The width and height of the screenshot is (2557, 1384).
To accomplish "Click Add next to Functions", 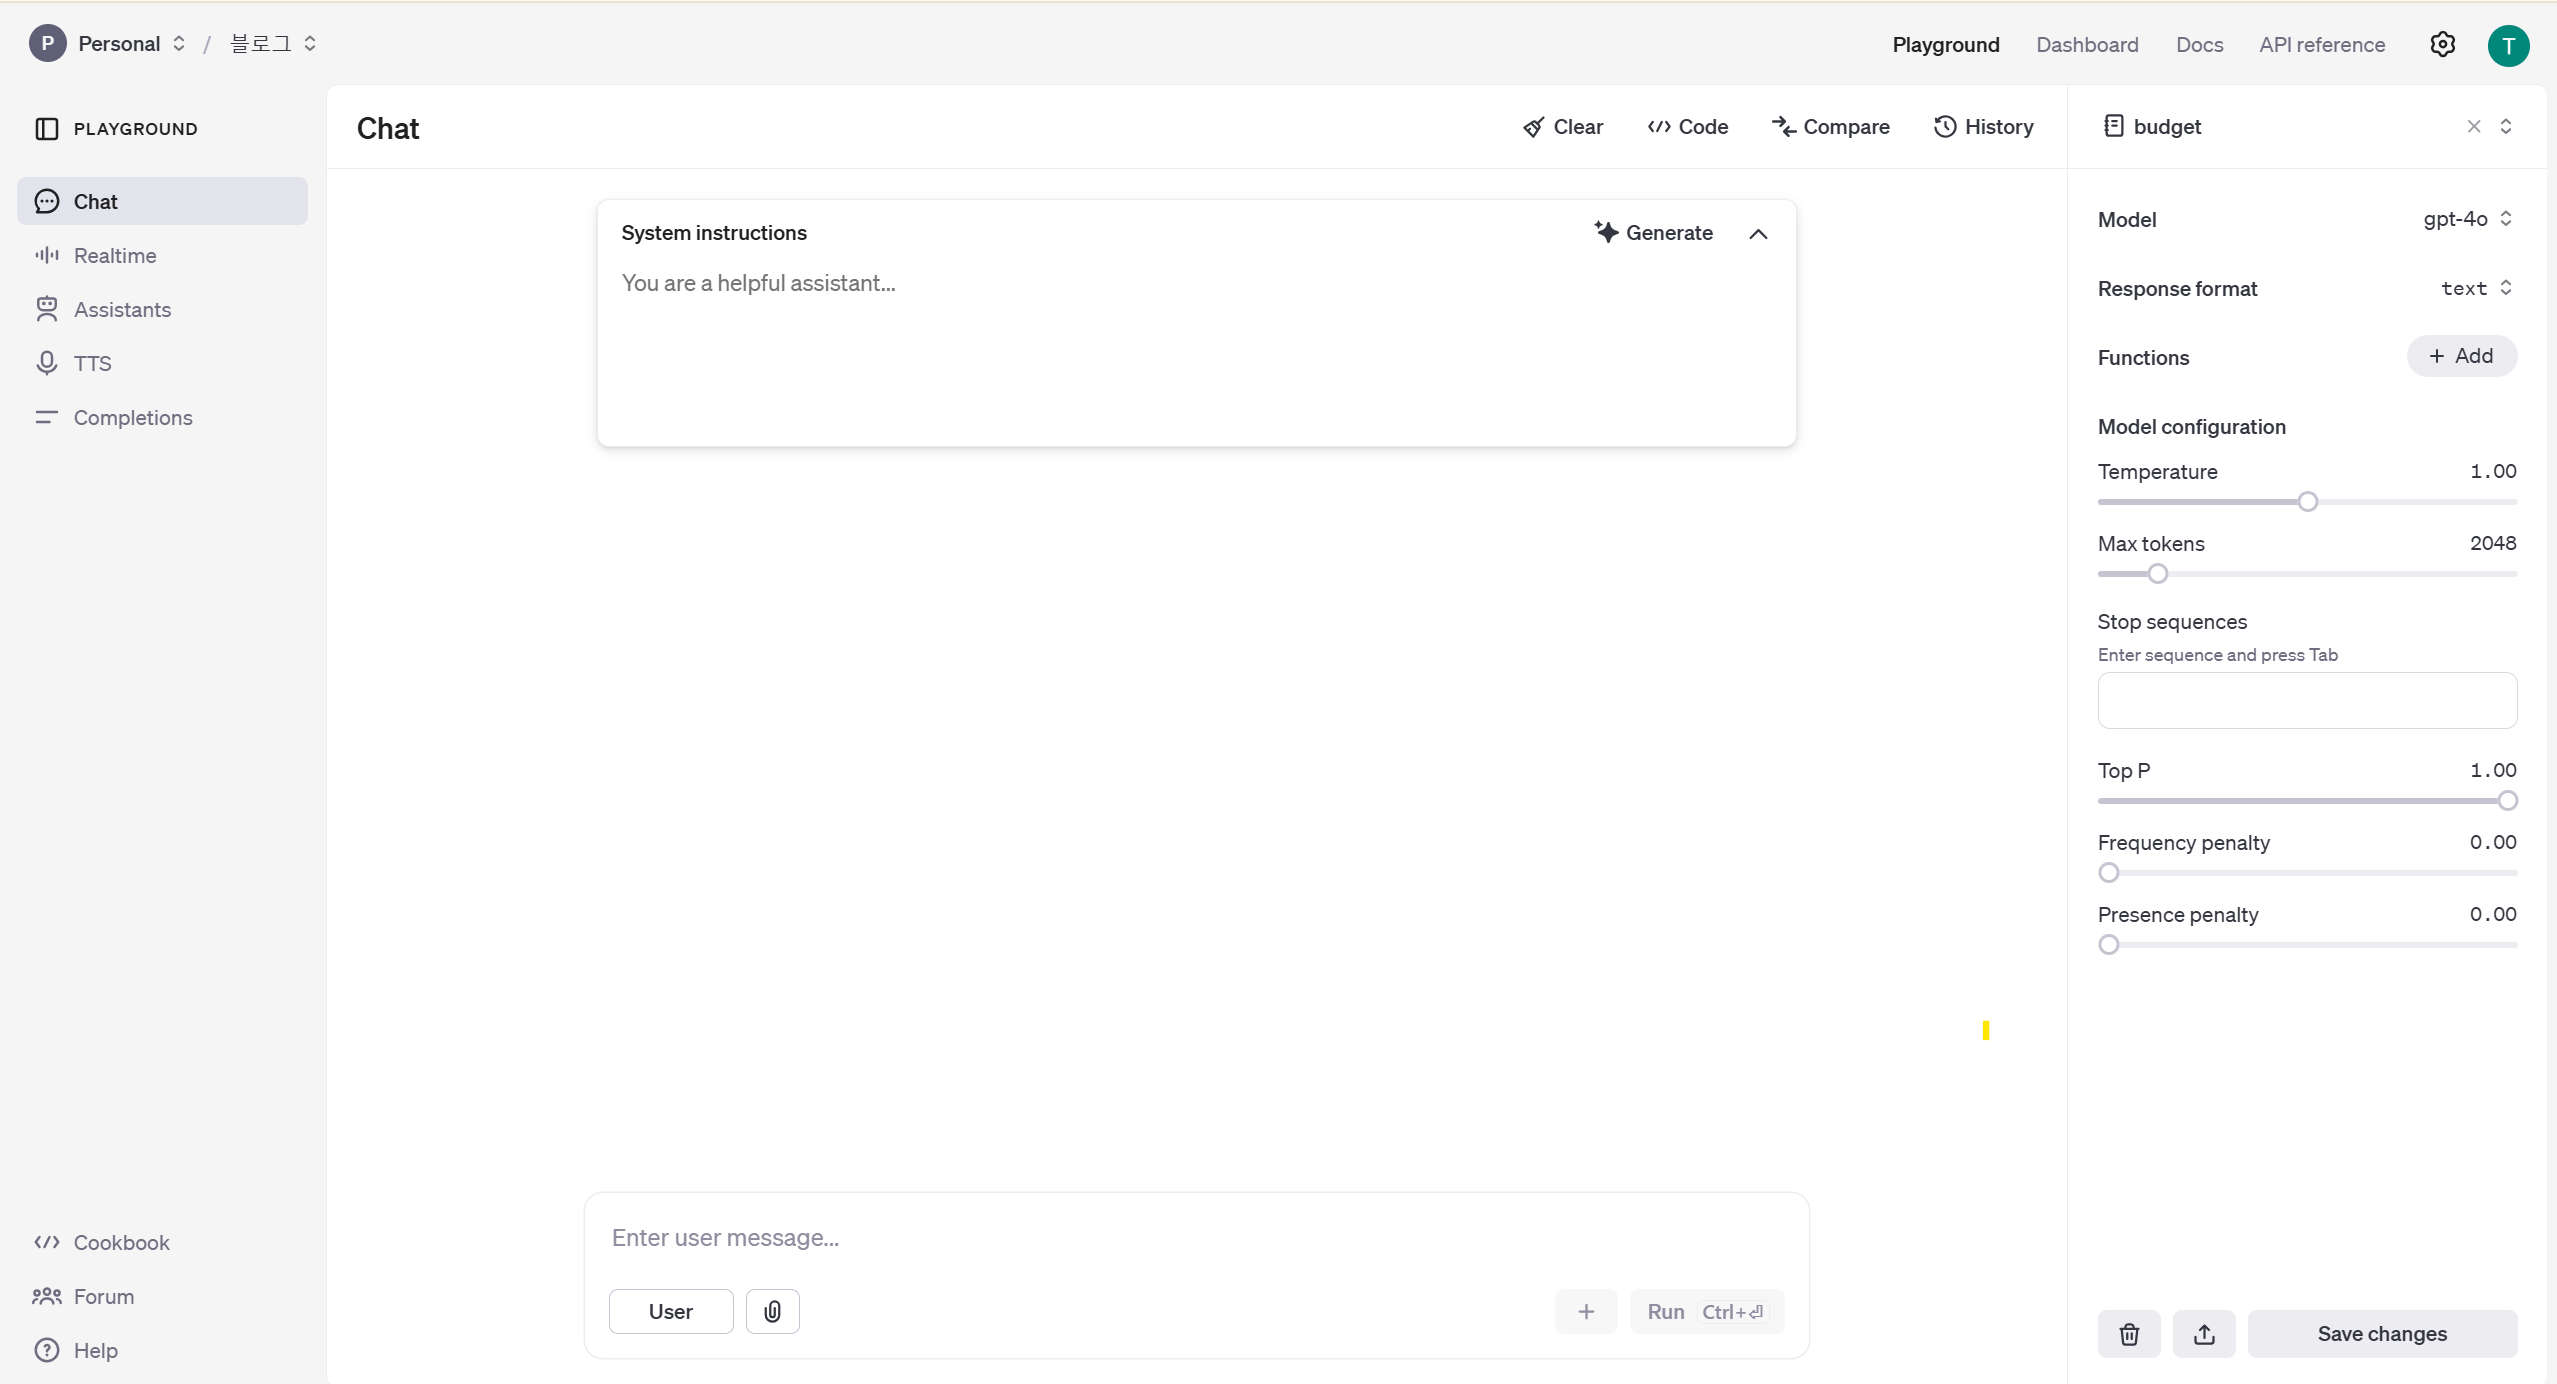I will click(x=2461, y=356).
